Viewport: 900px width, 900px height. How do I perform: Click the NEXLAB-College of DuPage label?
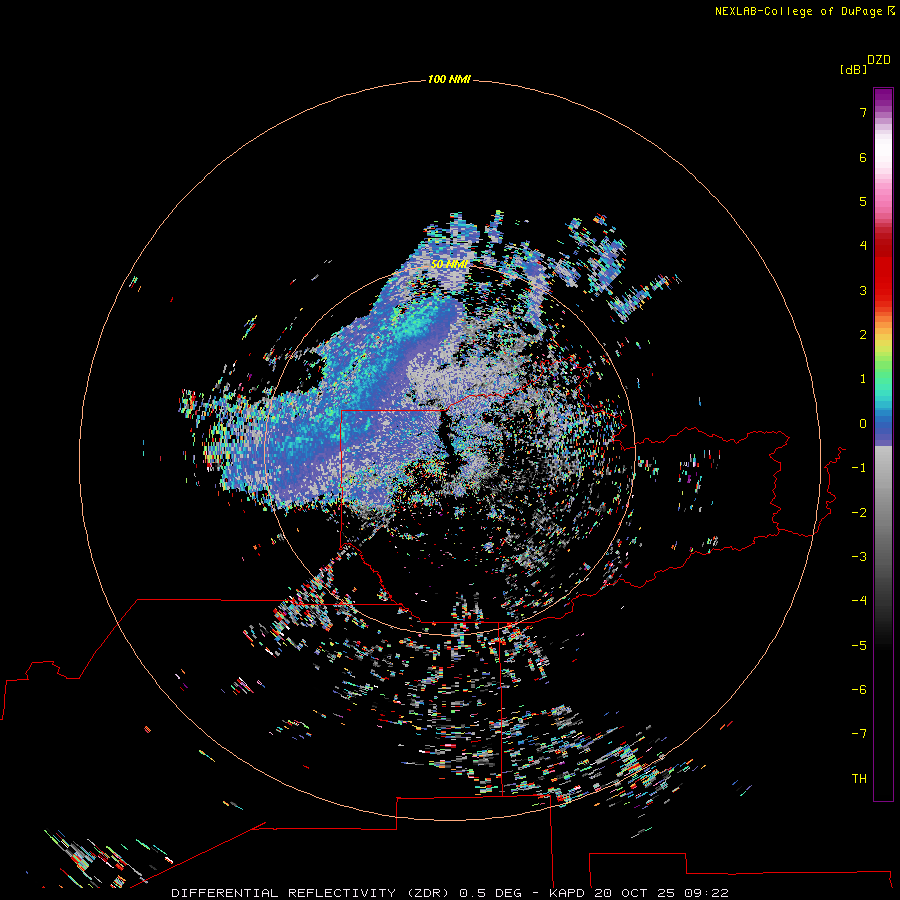(799, 11)
